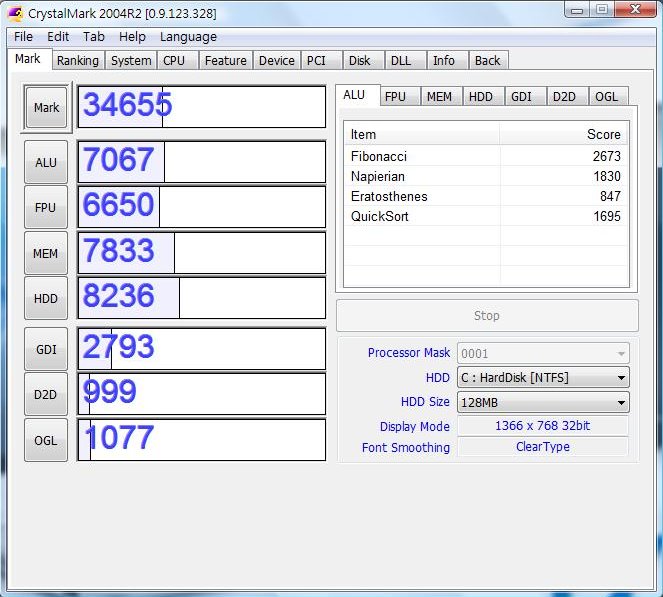Click the CrystalMark app icon in title bar
This screenshot has height=597, width=663.
pyautogui.click(x=16, y=14)
